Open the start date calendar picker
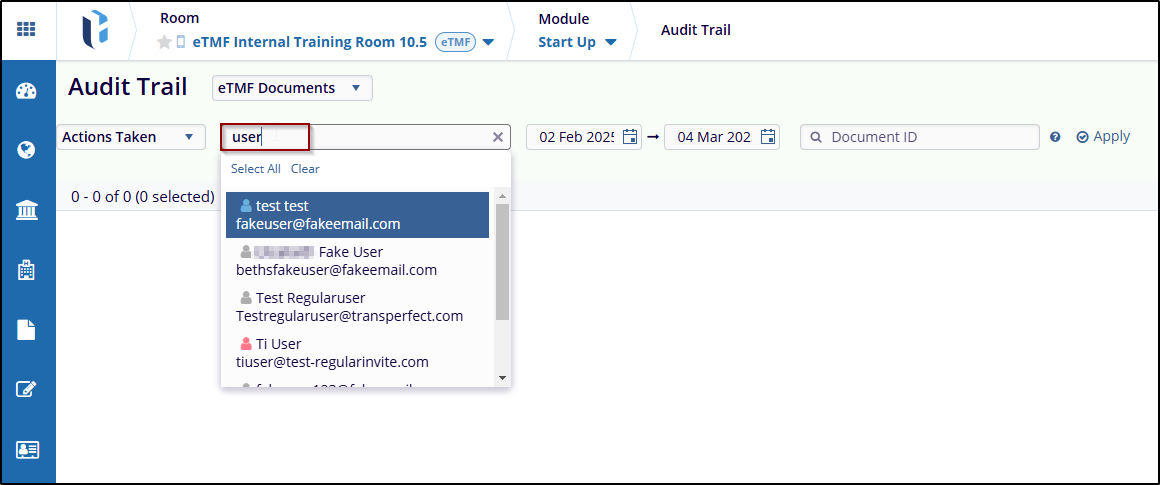This screenshot has height=485, width=1160. (x=630, y=137)
